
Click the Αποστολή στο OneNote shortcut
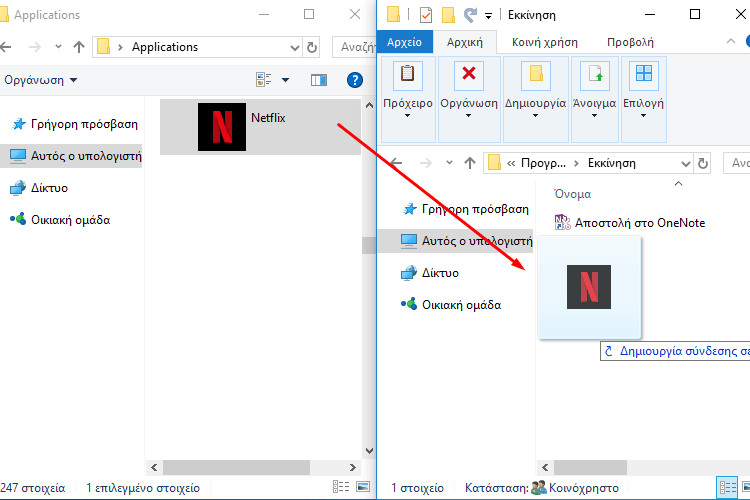coord(629,223)
